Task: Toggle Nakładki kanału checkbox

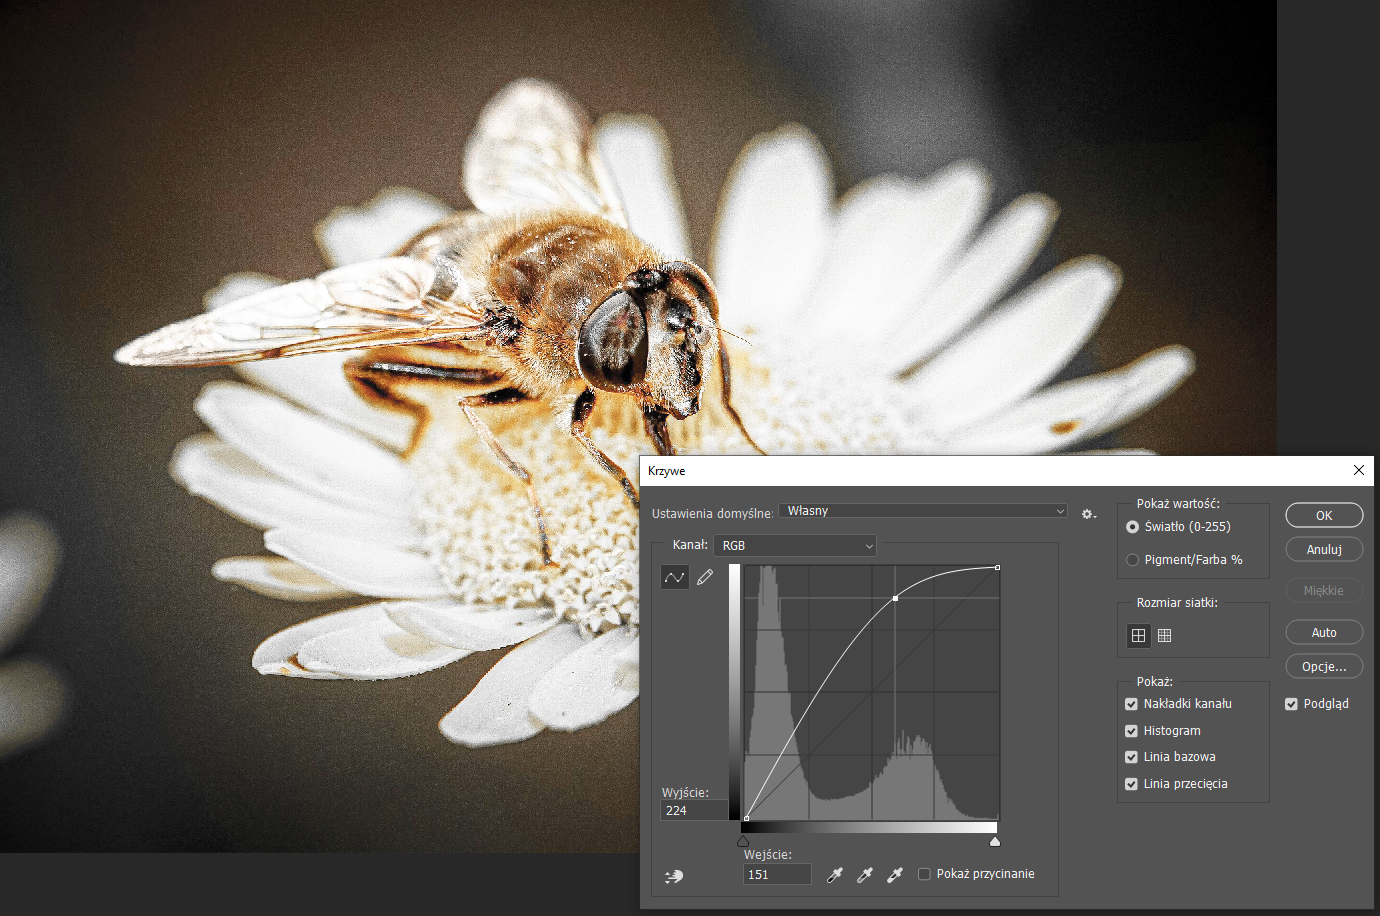Action: tap(1132, 704)
